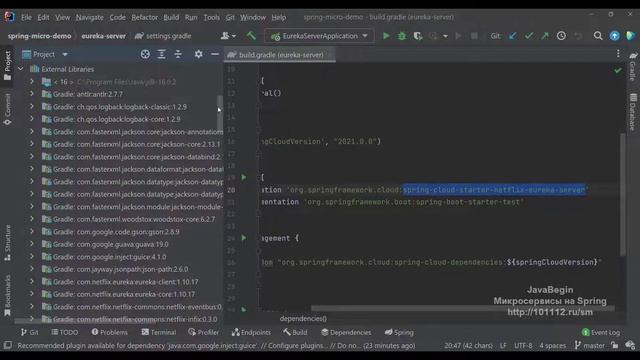Image resolution: width=640 pixels, height=360 pixels.
Task: Click master branch widget in status bar
Action: tap(589, 345)
